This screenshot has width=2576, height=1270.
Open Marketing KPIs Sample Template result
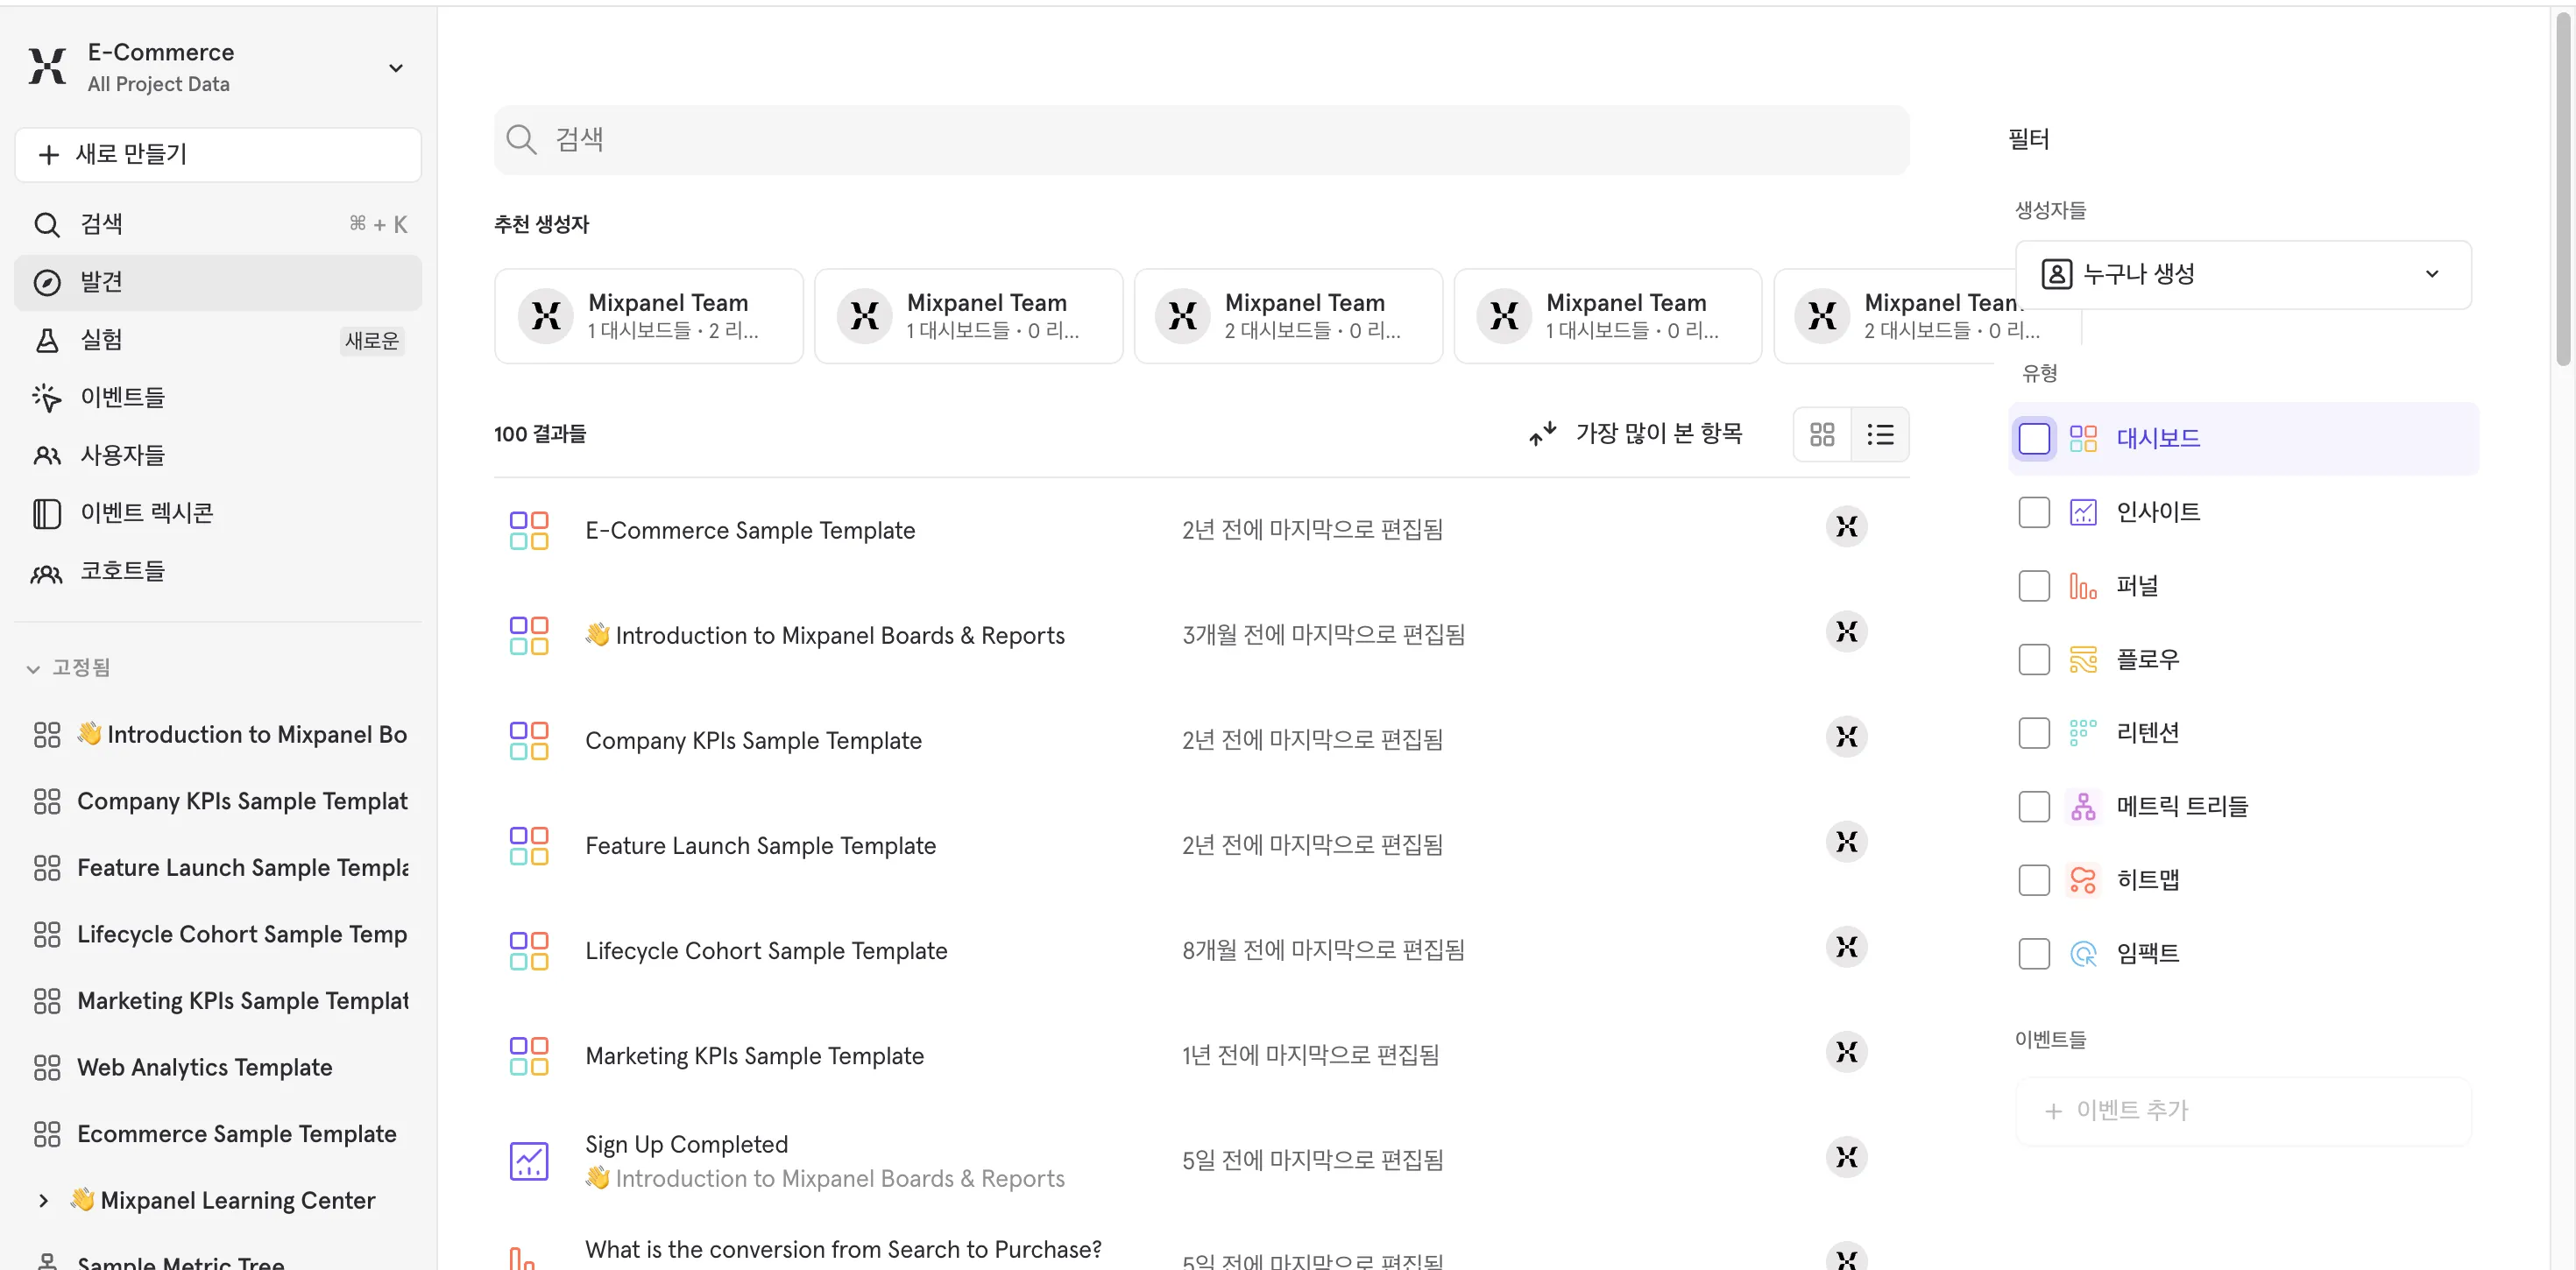[754, 1055]
